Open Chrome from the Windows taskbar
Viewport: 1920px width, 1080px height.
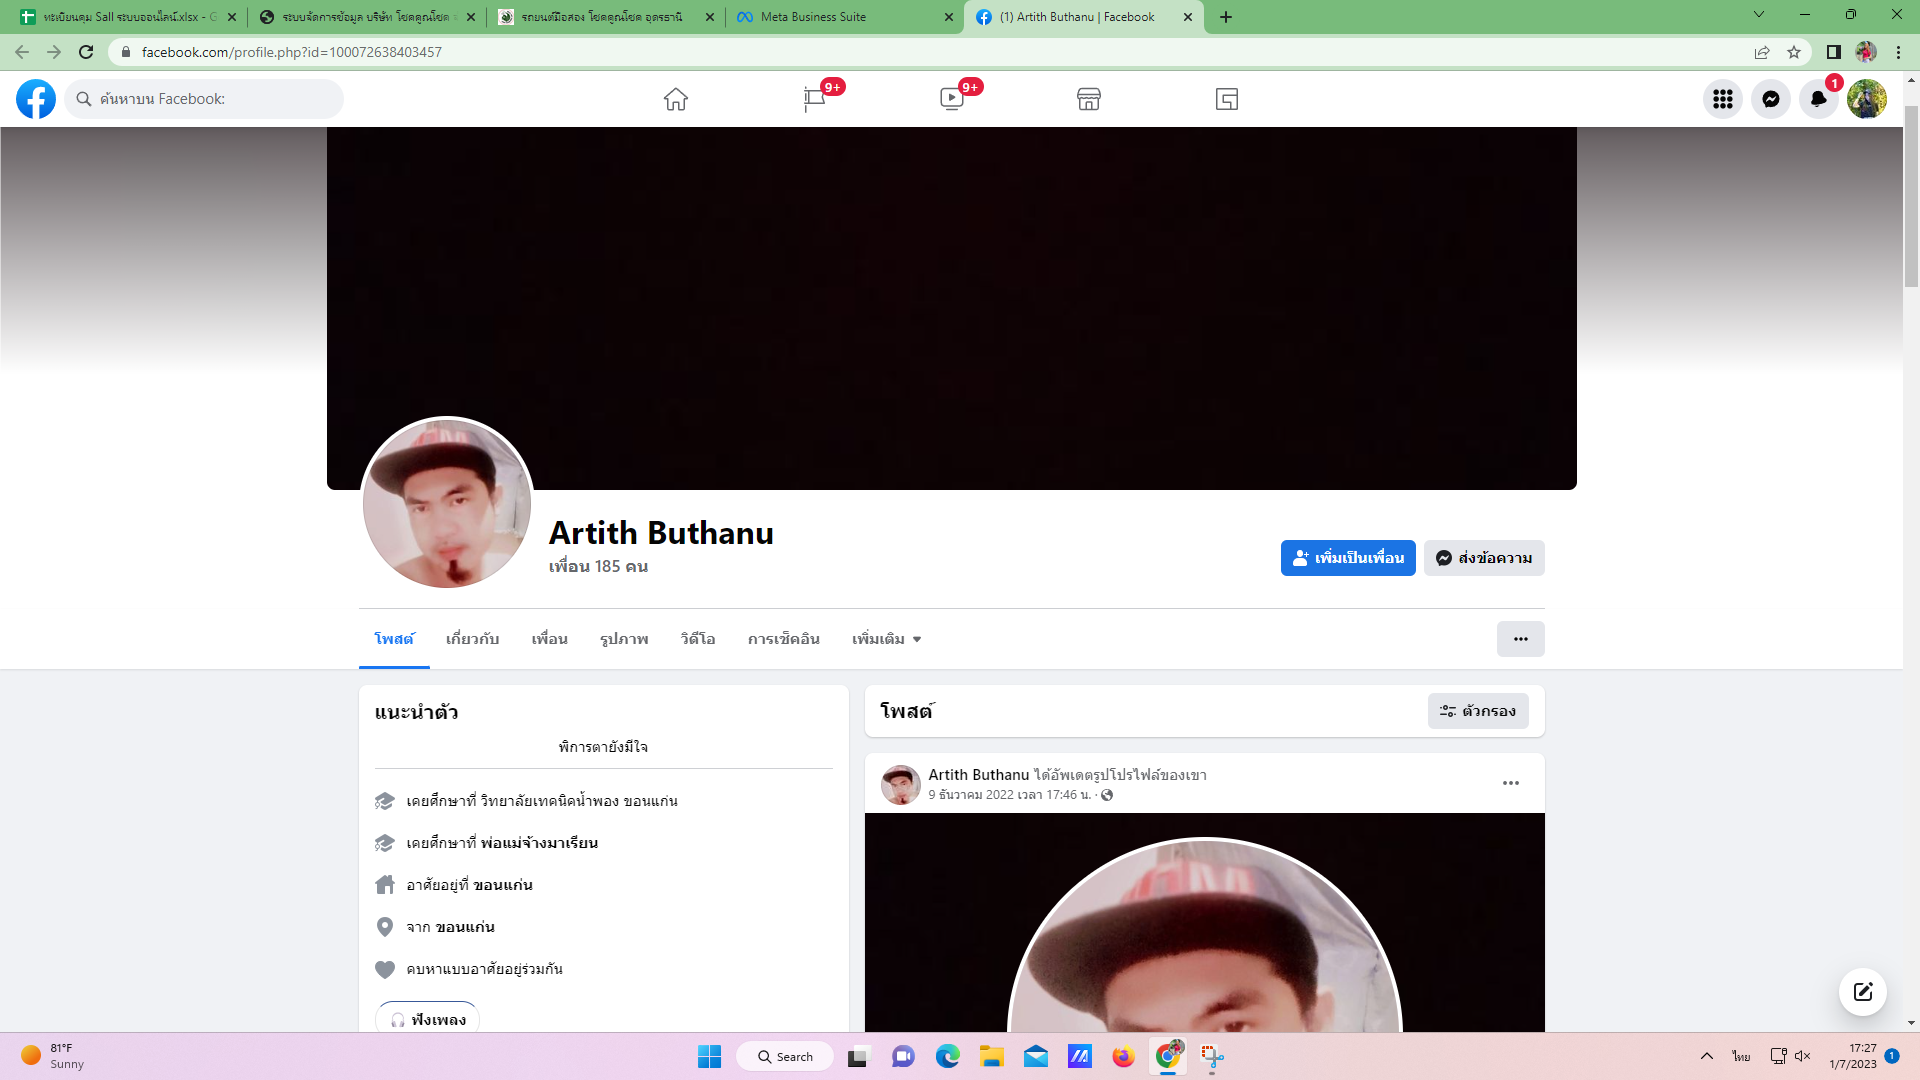[1168, 1056]
